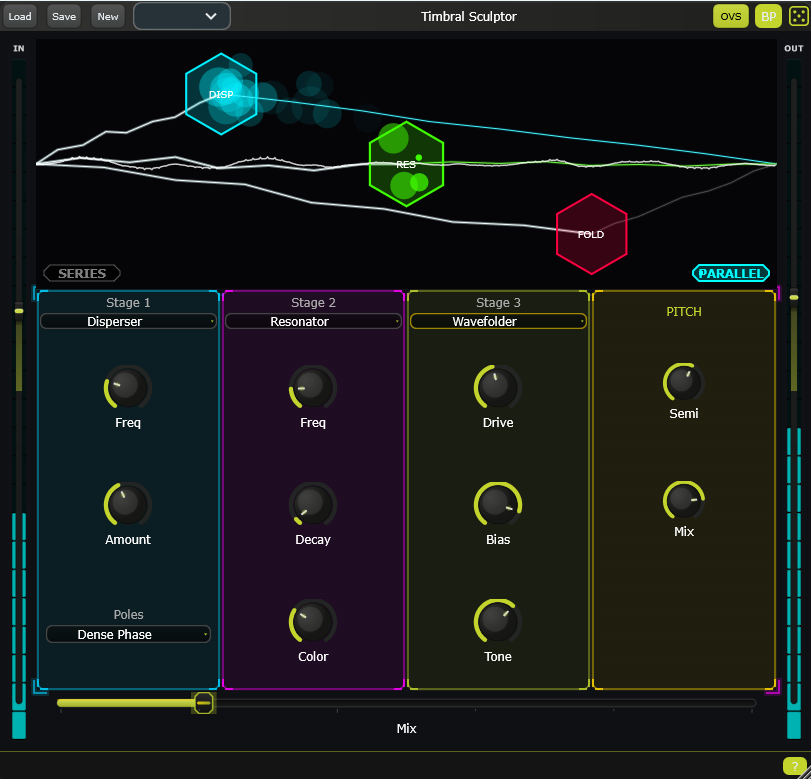Image resolution: width=811 pixels, height=779 pixels.
Task: Toggle the BP bypass button
Action: [x=768, y=16]
